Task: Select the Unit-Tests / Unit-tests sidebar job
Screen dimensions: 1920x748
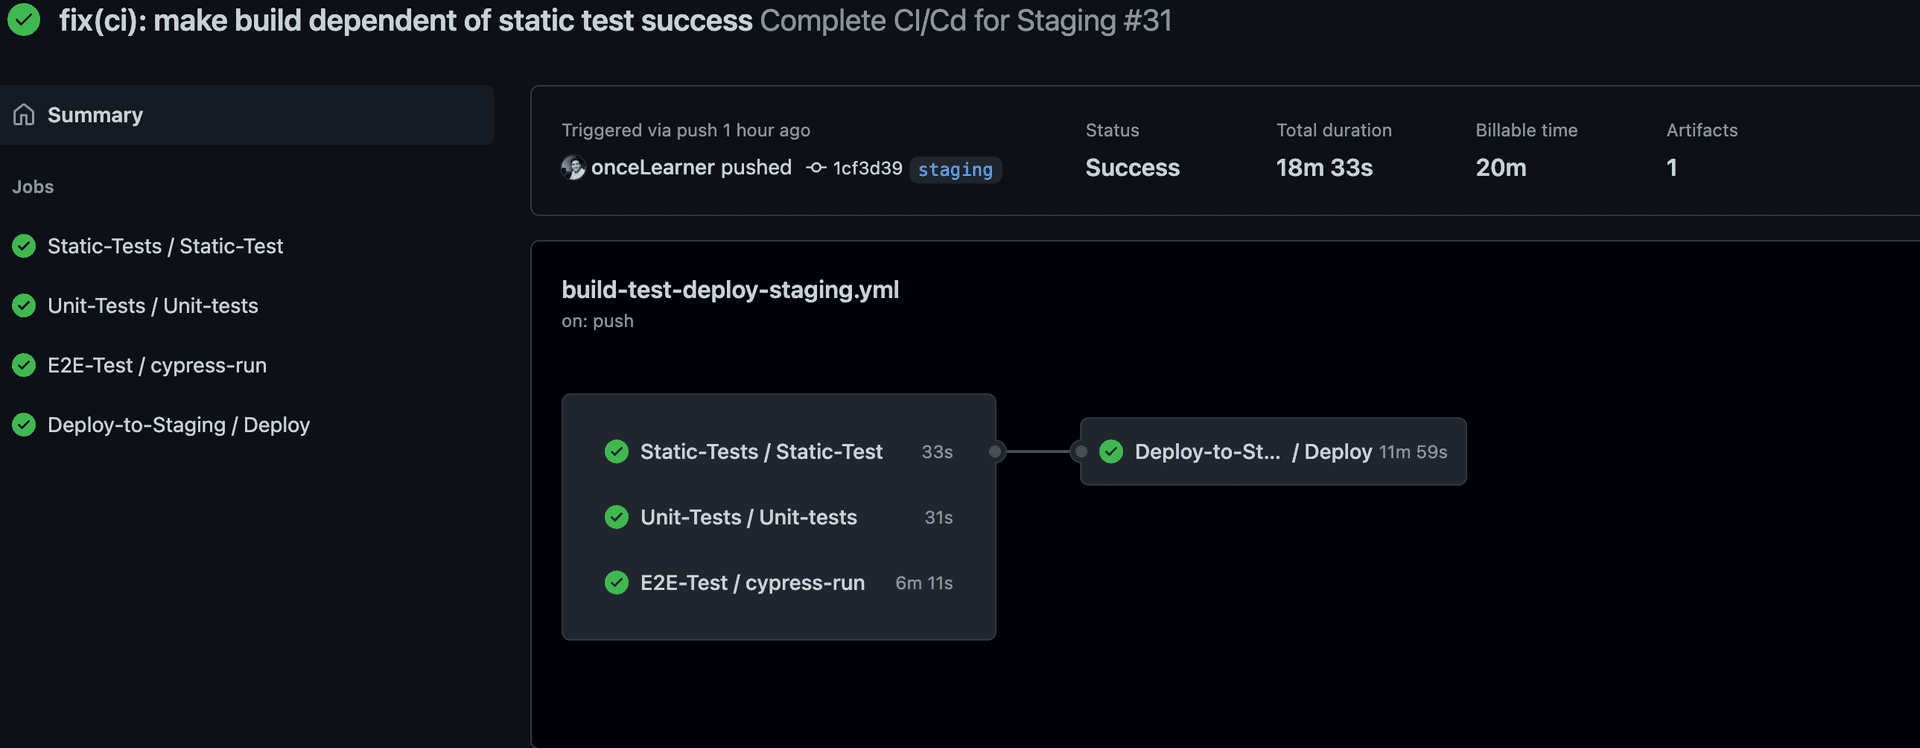Action: [153, 306]
